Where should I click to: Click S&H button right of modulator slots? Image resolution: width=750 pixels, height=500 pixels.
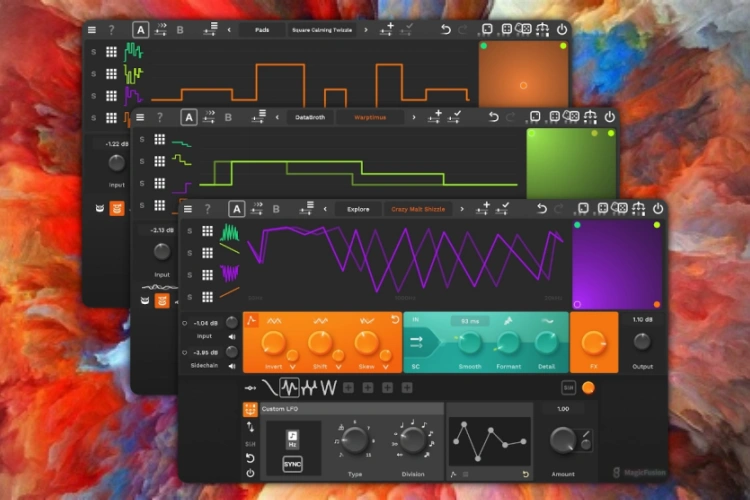click(568, 388)
